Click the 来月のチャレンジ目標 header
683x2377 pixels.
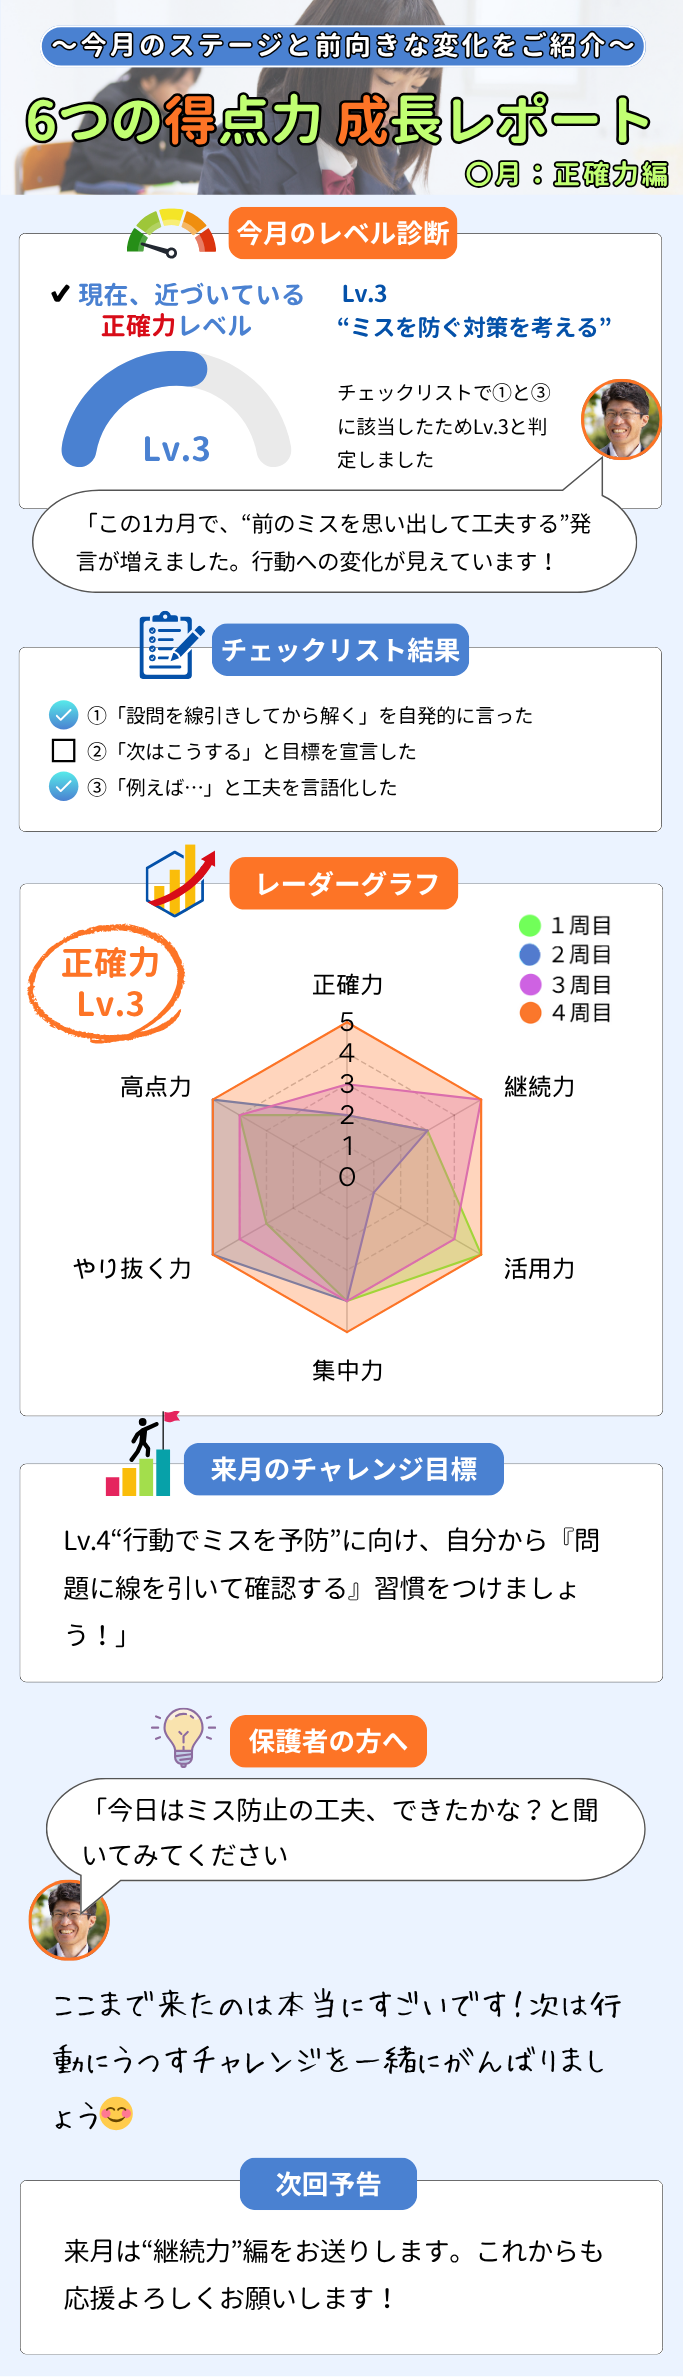[x=343, y=1469]
